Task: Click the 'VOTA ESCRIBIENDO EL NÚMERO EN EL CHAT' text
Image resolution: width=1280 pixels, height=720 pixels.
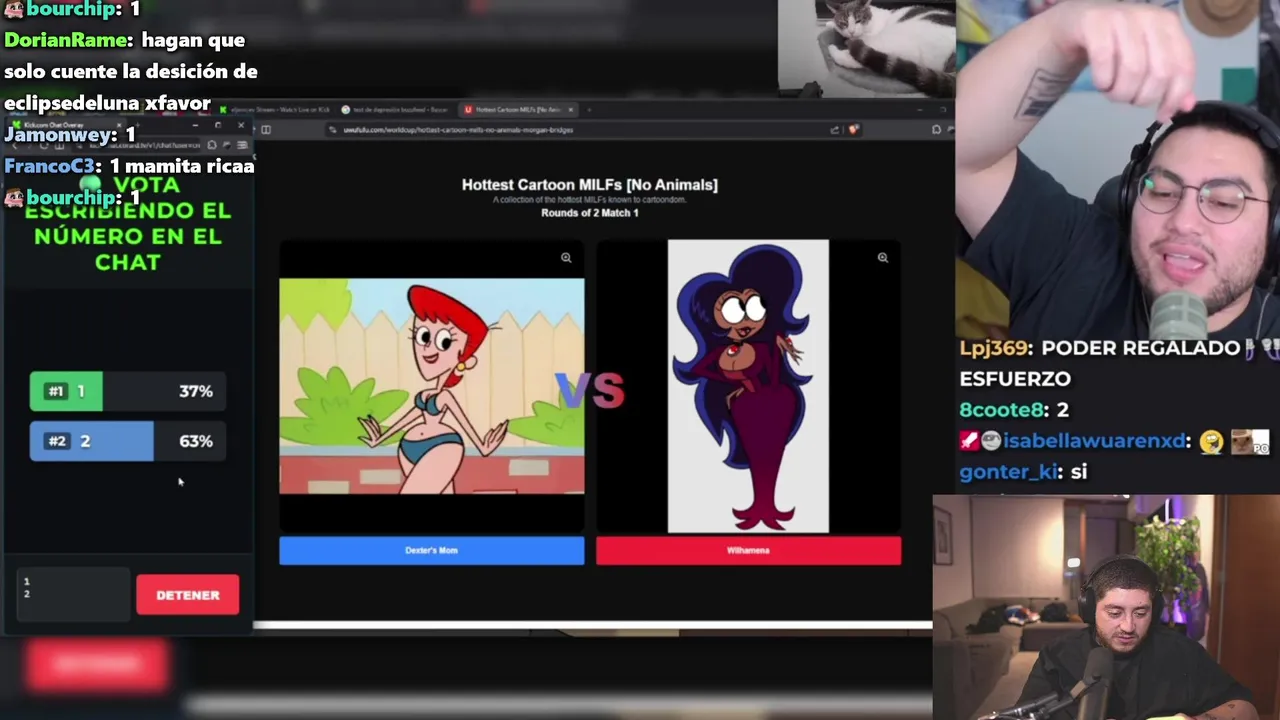Action: click(127, 224)
